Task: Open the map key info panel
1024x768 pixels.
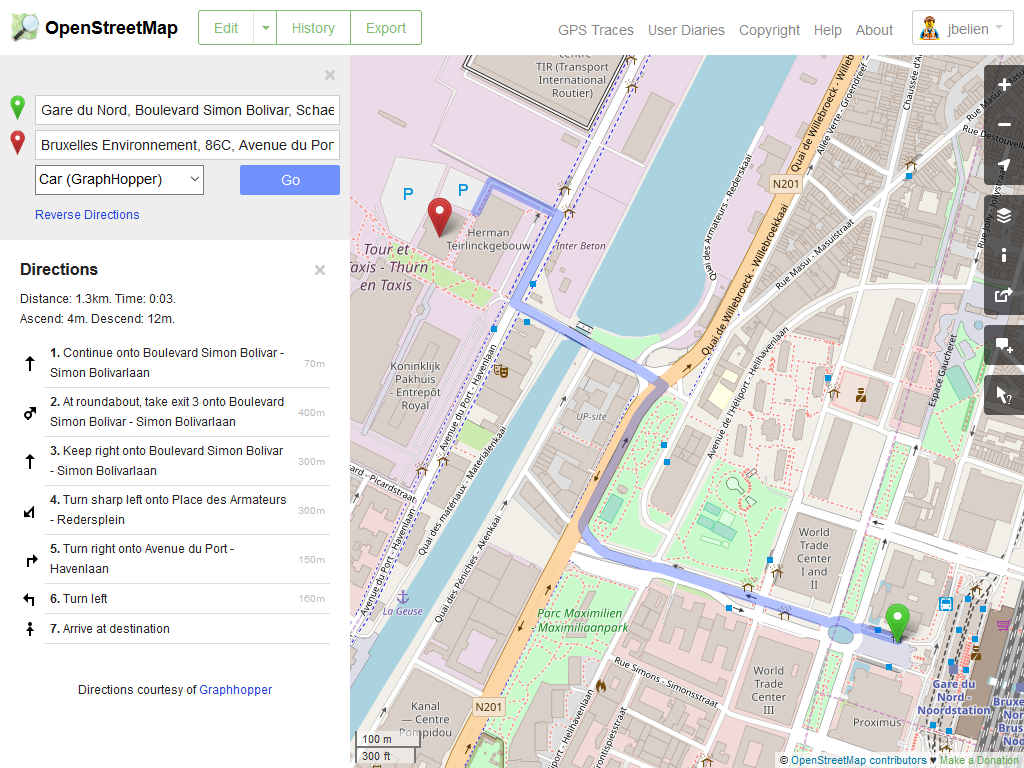Action: click(1004, 255)
